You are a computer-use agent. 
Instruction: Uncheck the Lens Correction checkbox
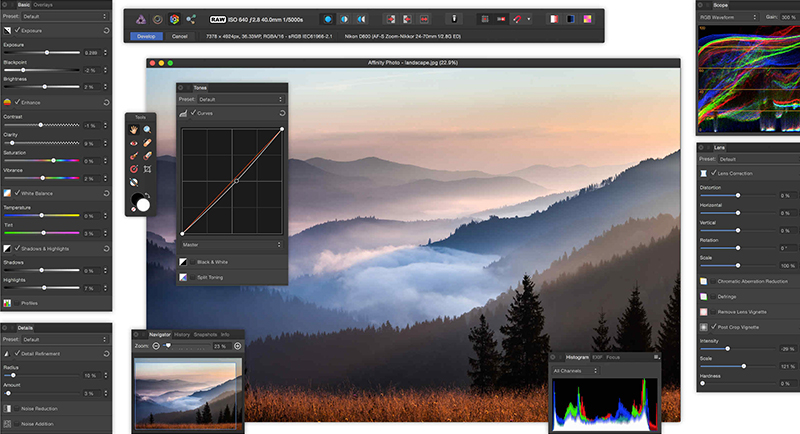pos(714,173)
